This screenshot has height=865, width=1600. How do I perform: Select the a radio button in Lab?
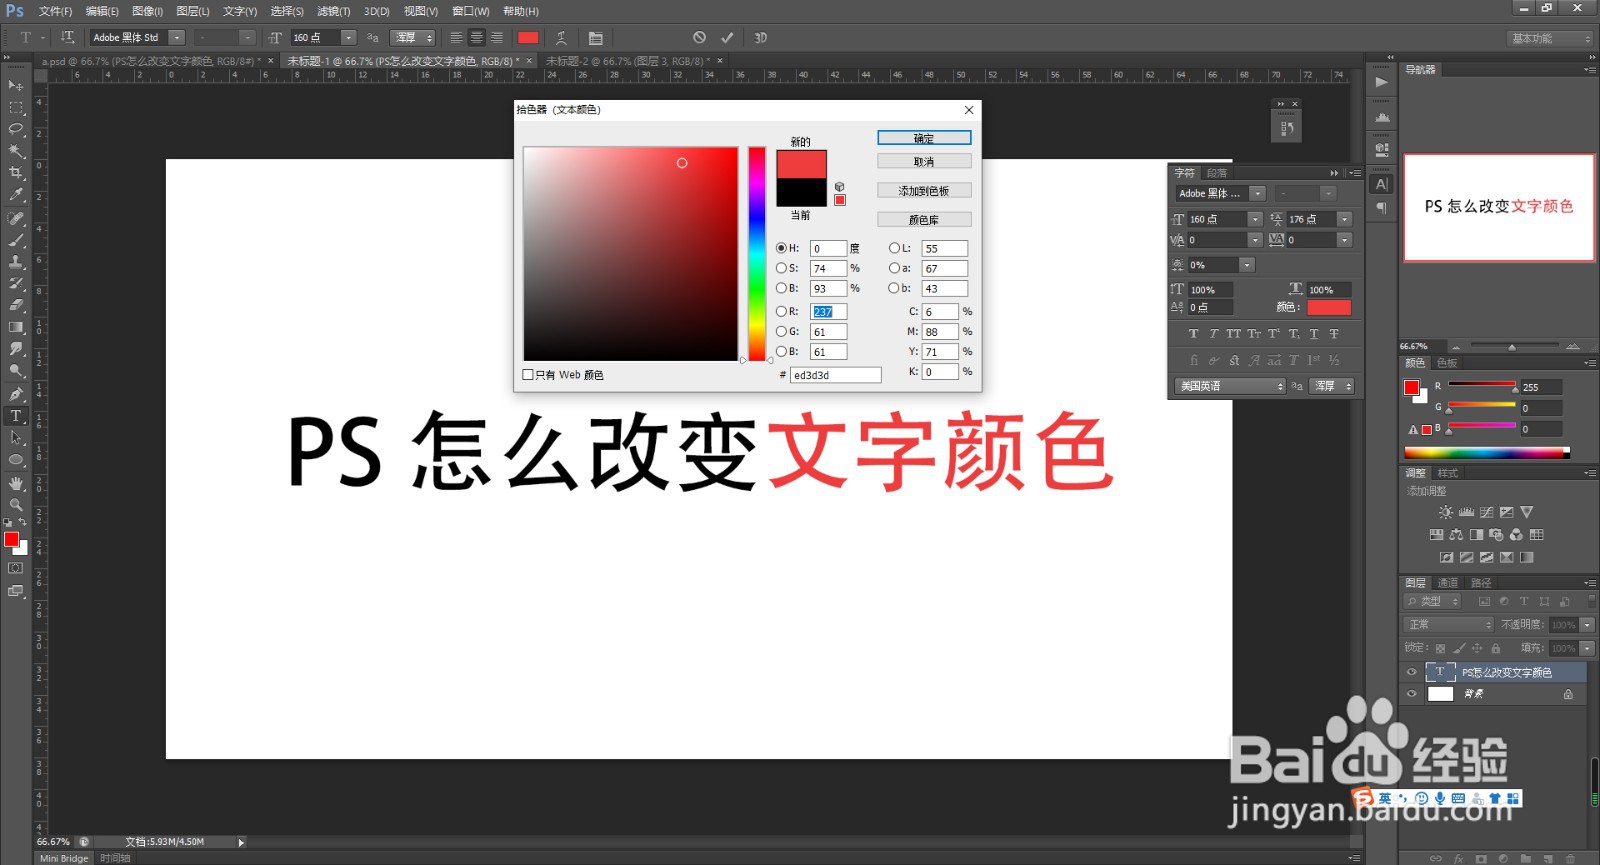894,268
